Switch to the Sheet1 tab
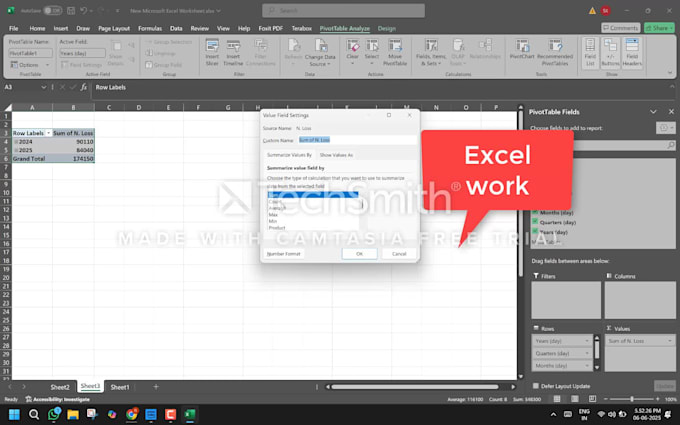This screenshot has width=680, height=425. (x=120, y=387)
